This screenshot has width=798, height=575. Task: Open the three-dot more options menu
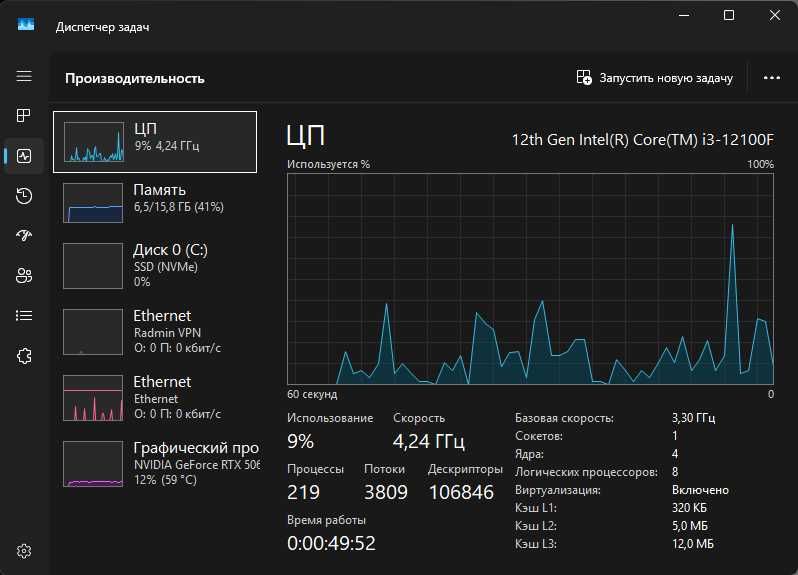pos(771,78)
